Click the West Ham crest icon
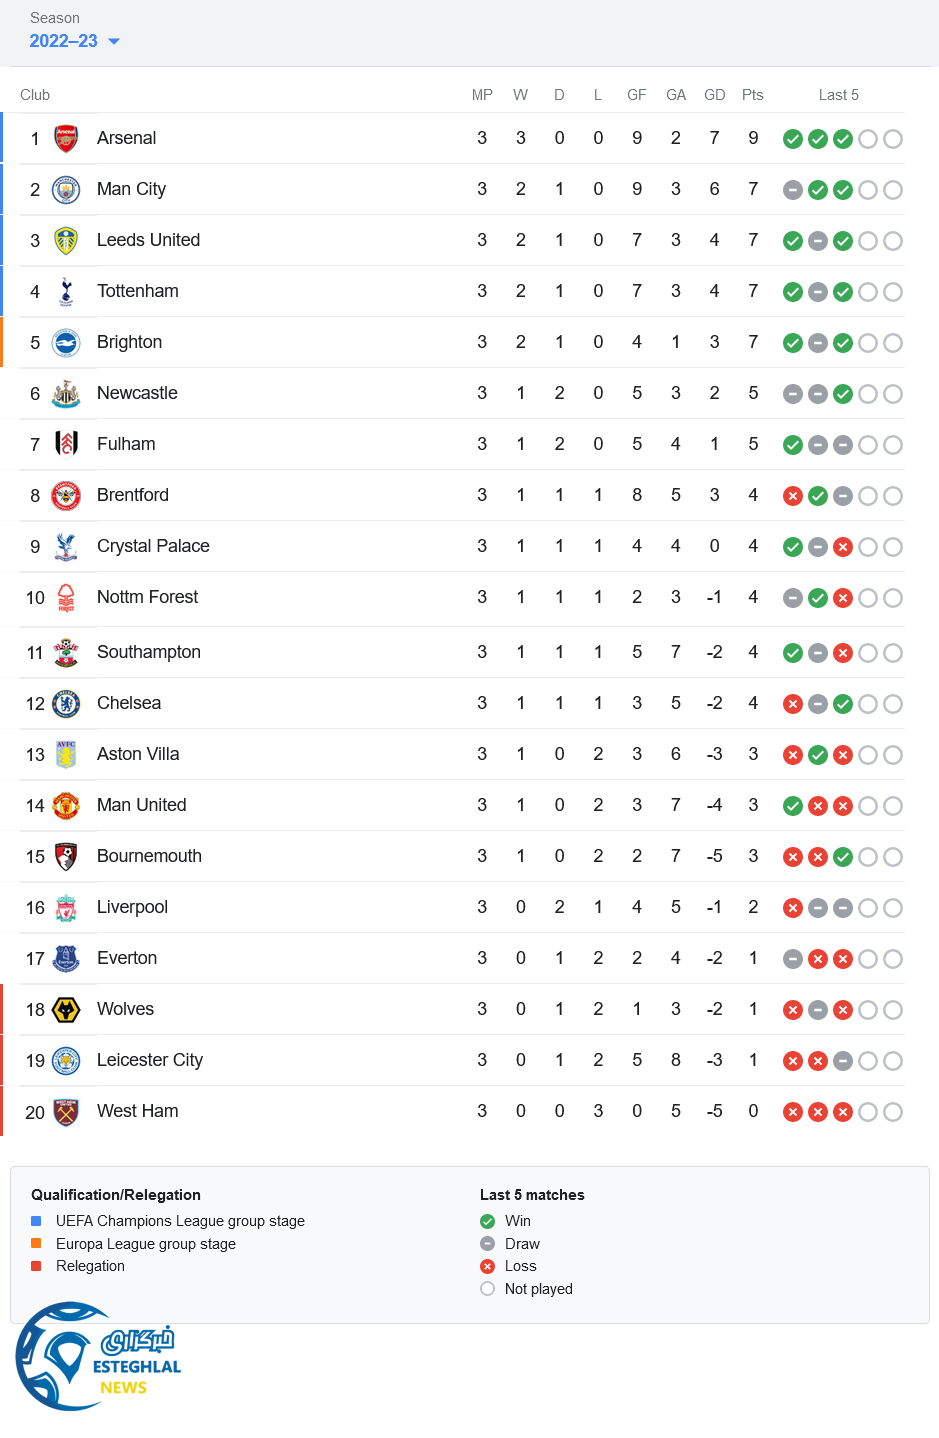939x1438 pixels. tap(66, 1112)
